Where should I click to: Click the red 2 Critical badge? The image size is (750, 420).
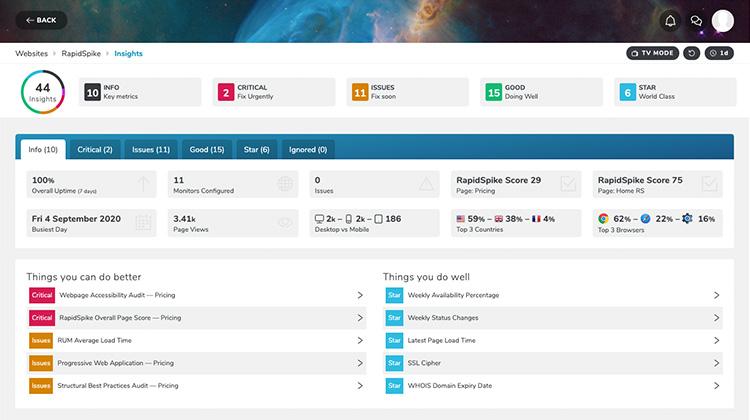pyautogui.click(x=226, y=92)
